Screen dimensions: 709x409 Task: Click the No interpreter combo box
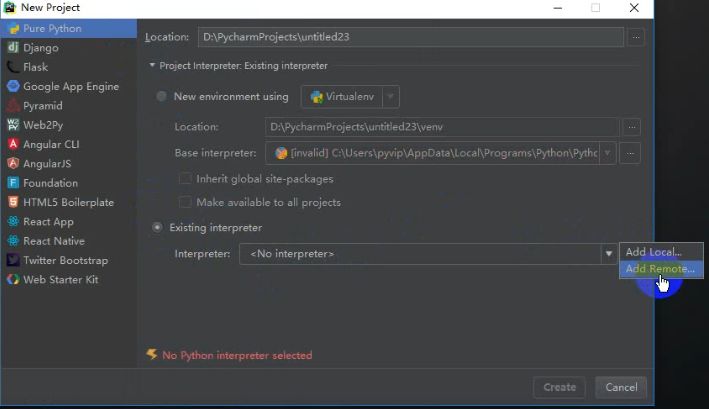428,254
